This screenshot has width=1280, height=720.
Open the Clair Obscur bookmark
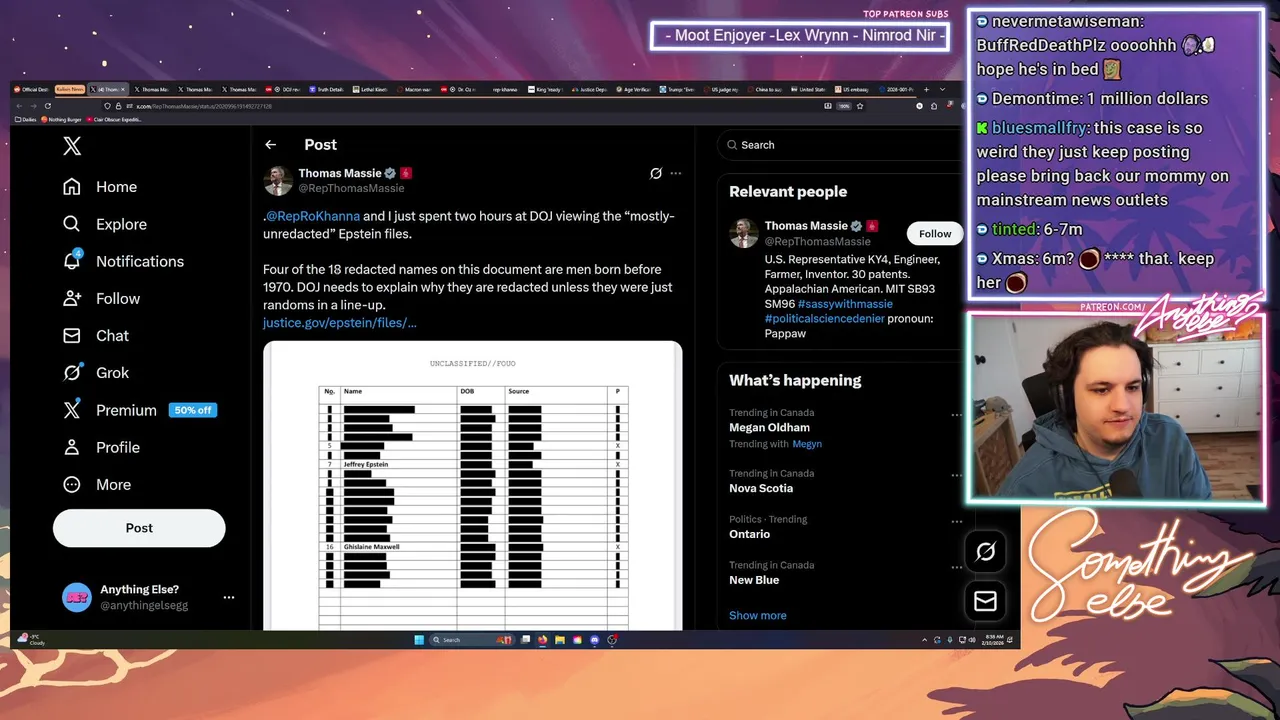[114, 119]
